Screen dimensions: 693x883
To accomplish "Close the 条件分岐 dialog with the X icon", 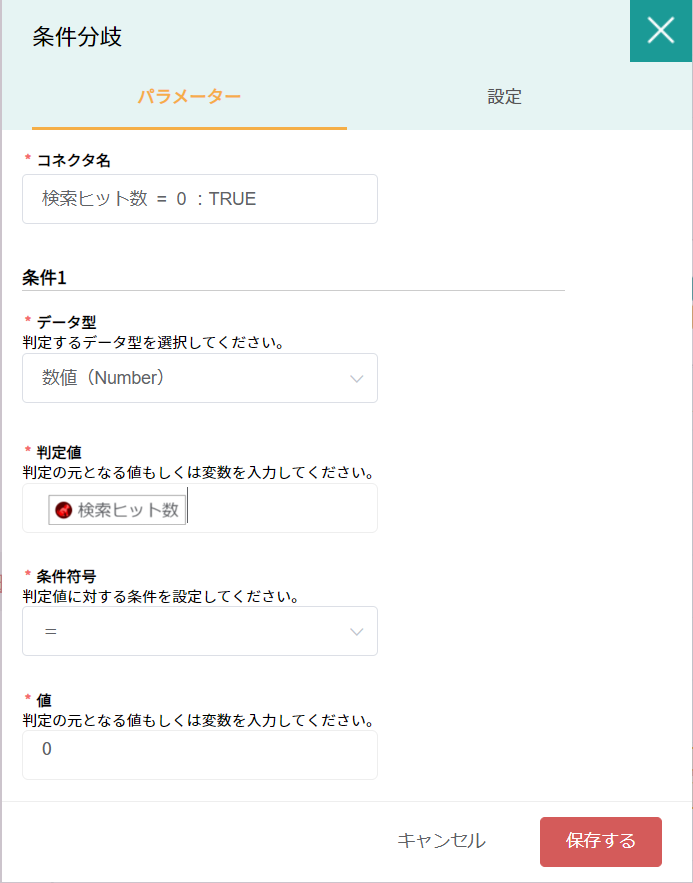I will [661, 30].
